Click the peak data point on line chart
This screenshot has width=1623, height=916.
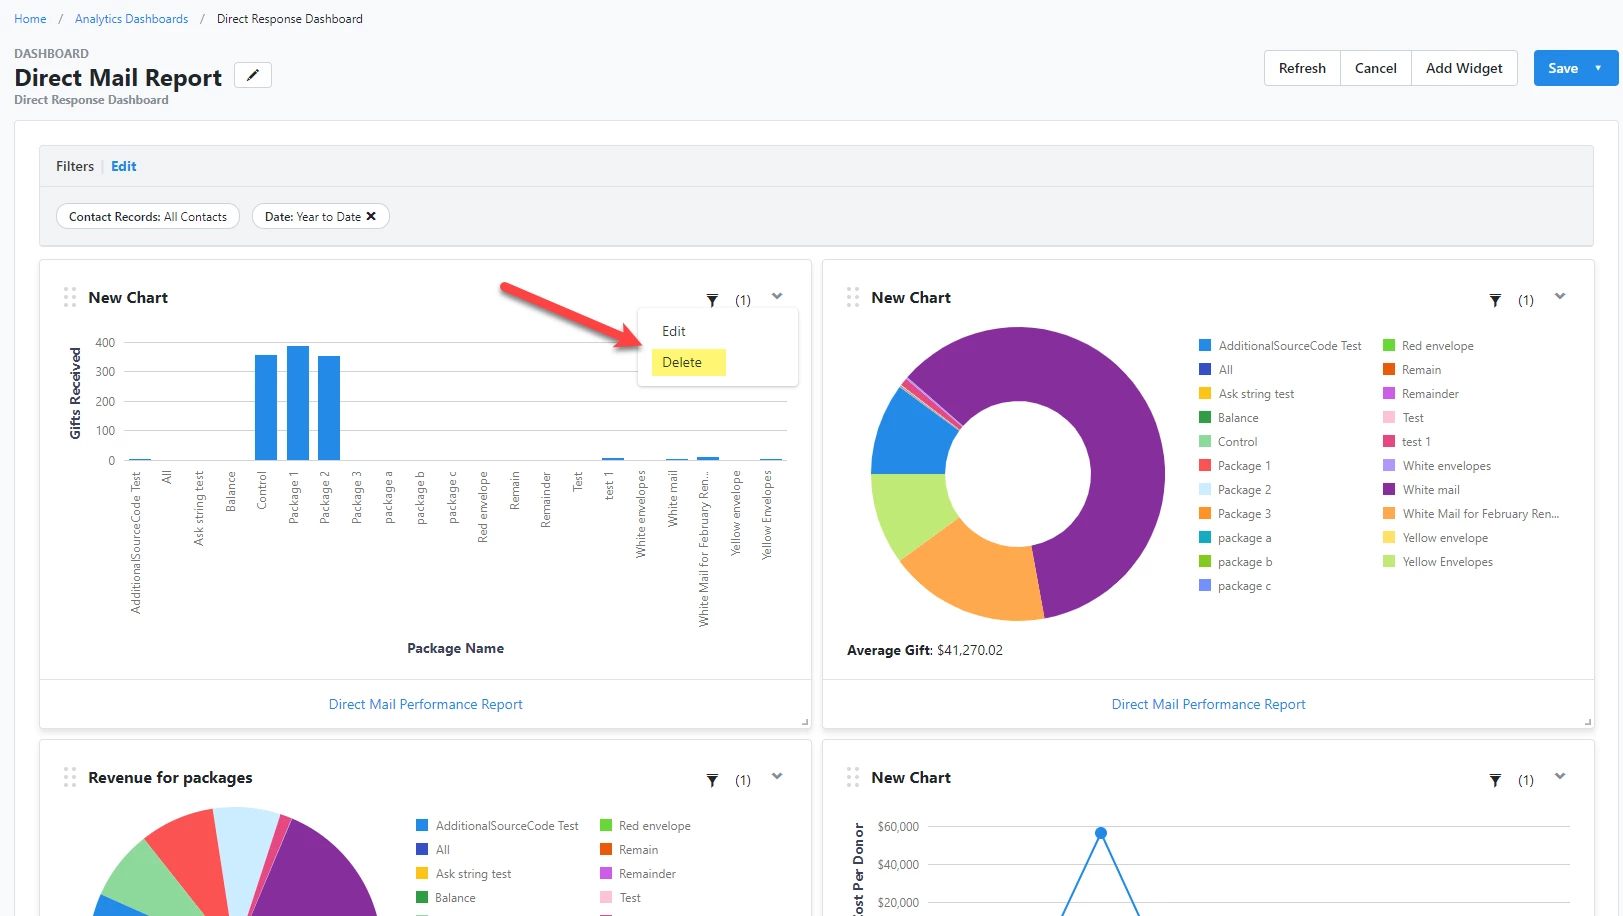point(1101,833)
